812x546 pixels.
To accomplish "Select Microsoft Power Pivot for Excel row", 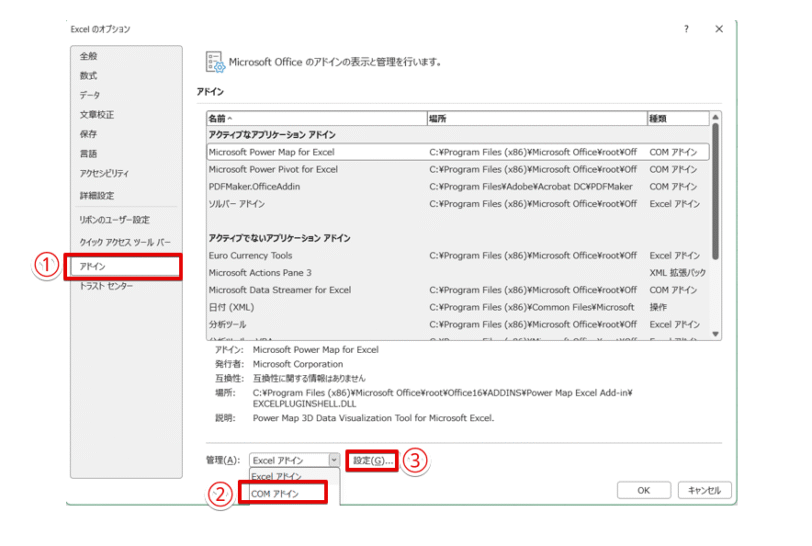I will pos(457,169).
